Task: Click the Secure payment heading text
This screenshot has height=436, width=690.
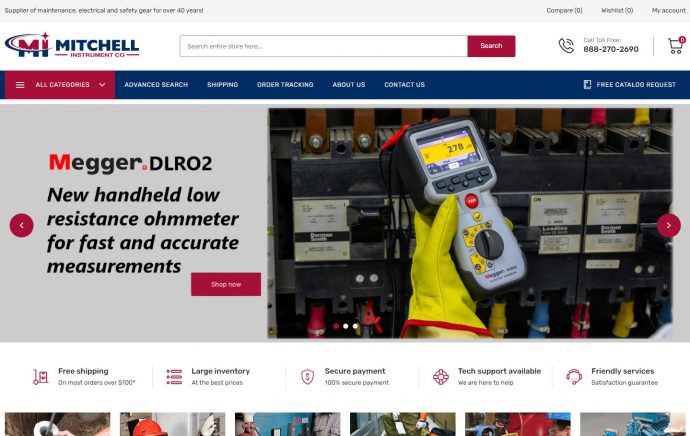Action: (x=355, y=371)
